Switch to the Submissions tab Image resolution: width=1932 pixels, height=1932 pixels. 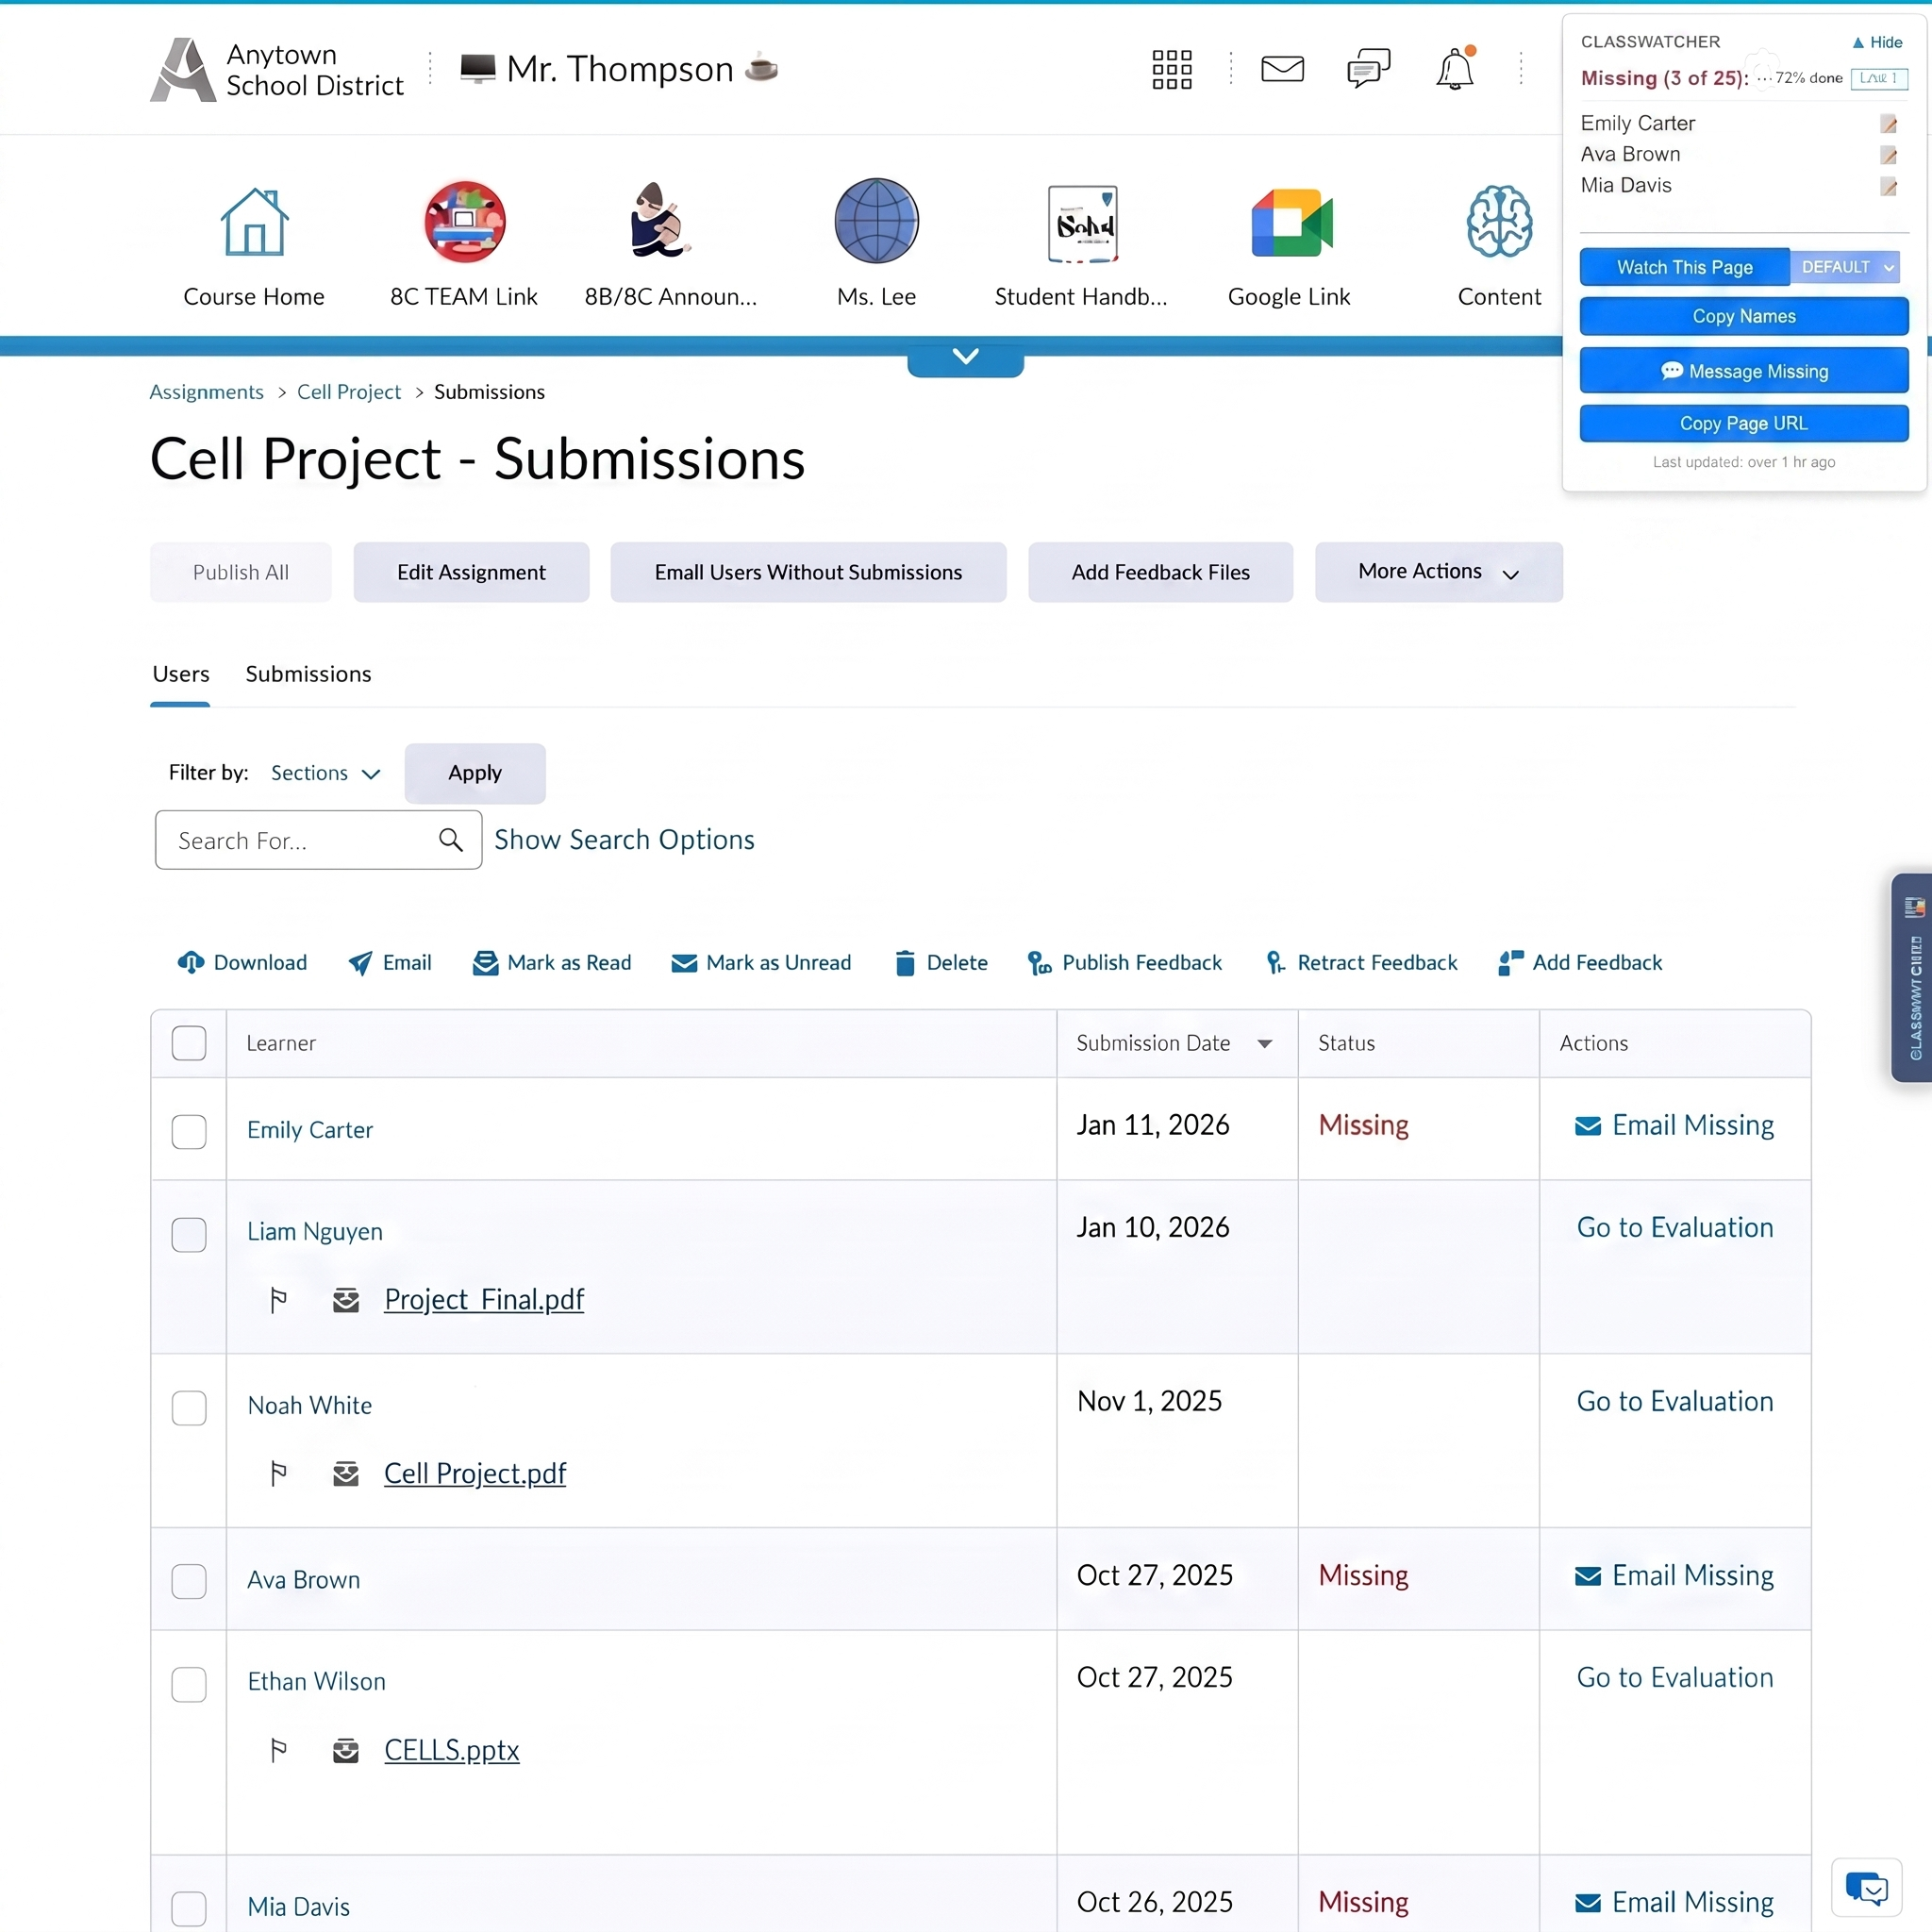click(x=308, y=674)
